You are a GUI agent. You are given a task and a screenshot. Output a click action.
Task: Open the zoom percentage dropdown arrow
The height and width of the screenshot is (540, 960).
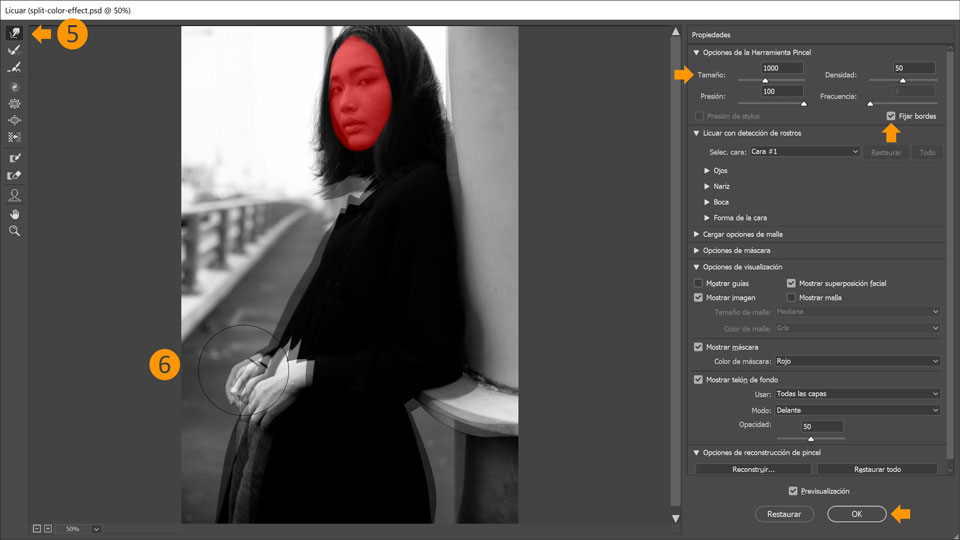(96, 529)
